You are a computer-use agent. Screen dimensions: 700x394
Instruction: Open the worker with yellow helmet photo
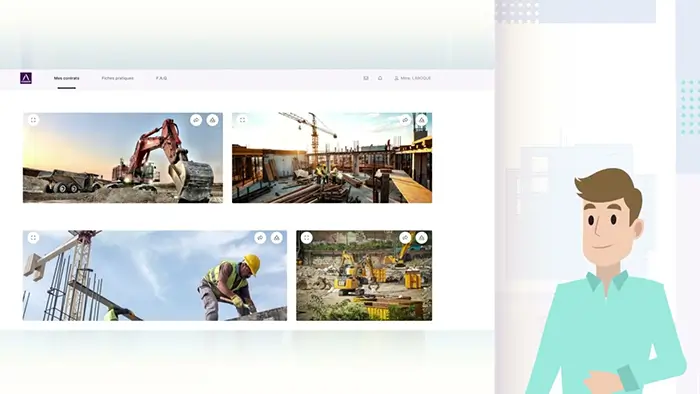tap(155, 275)
